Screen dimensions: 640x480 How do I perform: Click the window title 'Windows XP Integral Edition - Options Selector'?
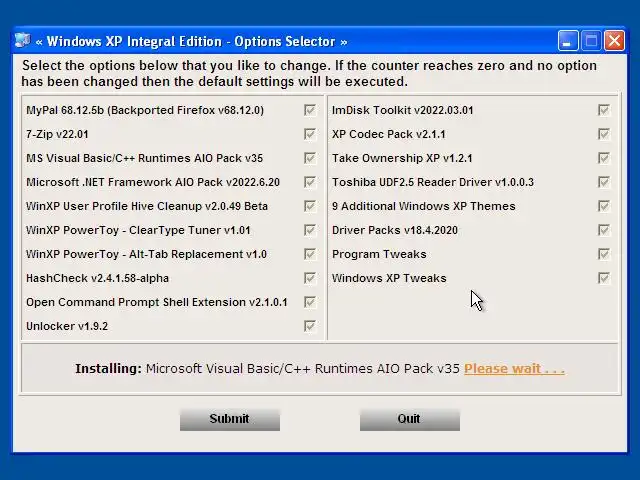tap(191, 42)
